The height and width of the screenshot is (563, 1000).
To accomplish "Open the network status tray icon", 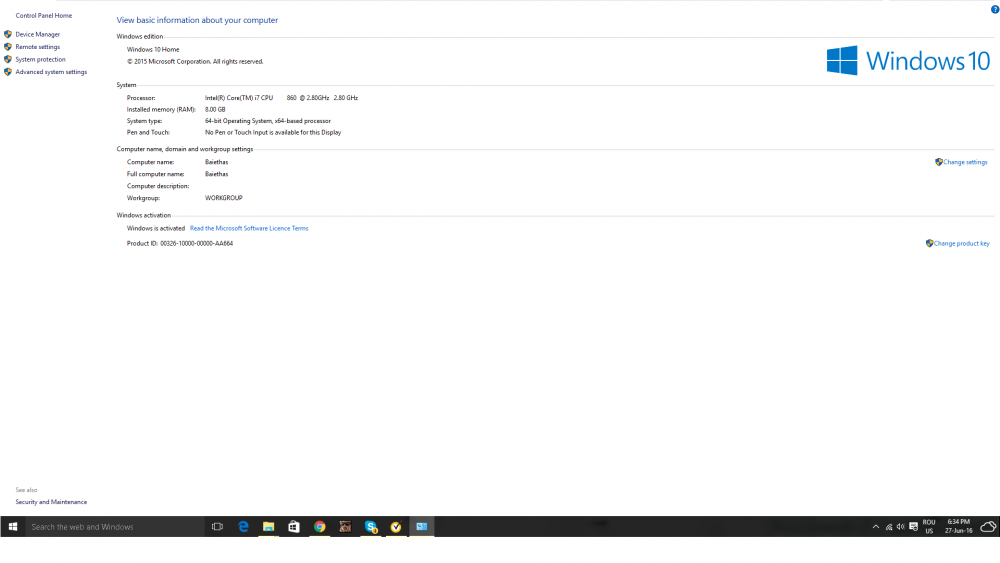I will pos(888,527).
